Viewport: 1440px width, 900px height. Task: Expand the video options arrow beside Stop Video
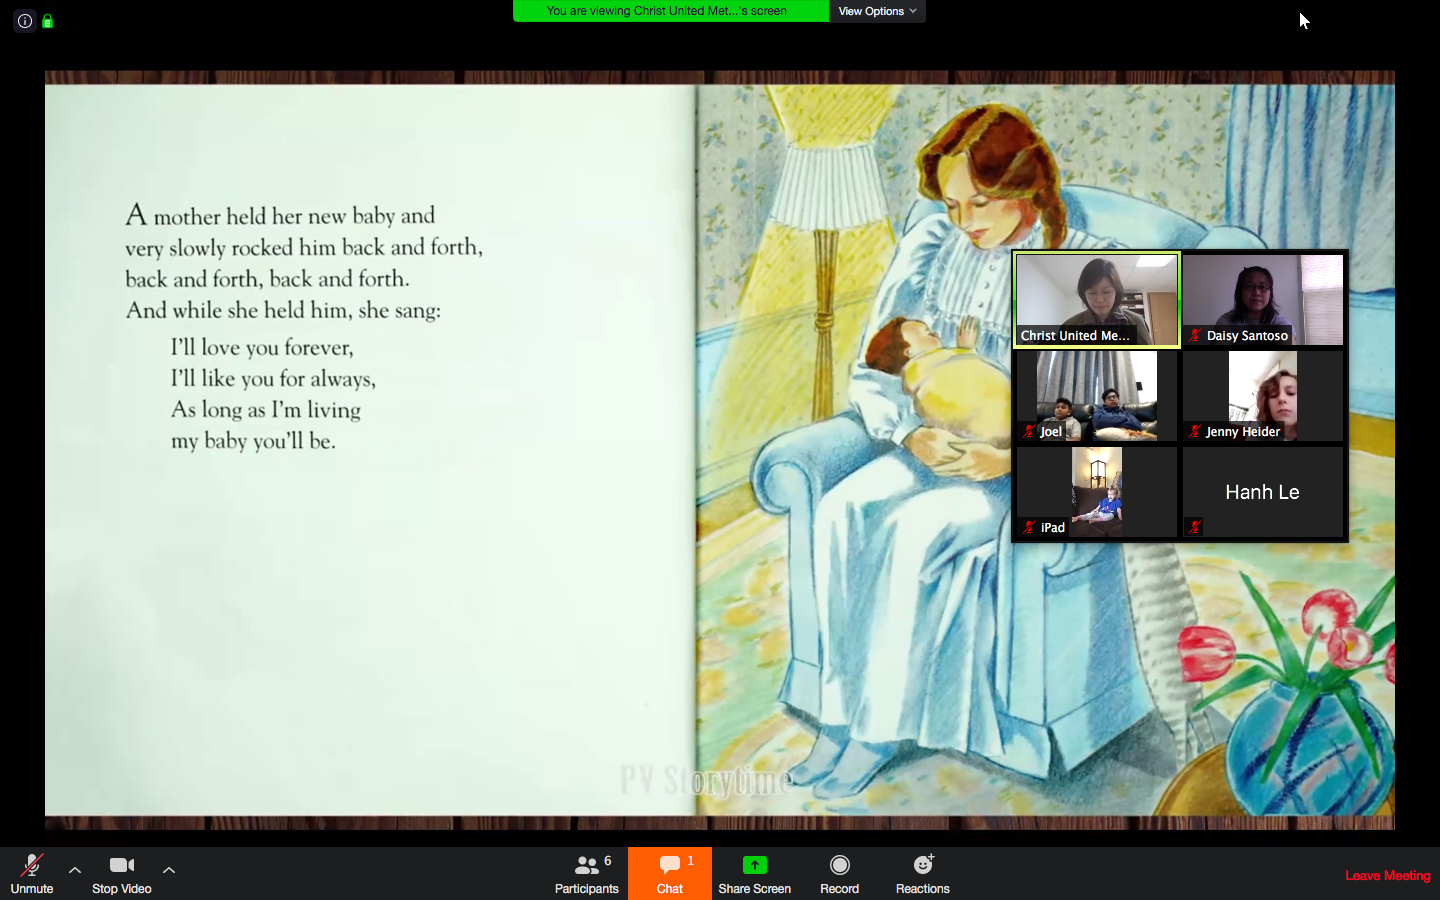click(169, 870)
